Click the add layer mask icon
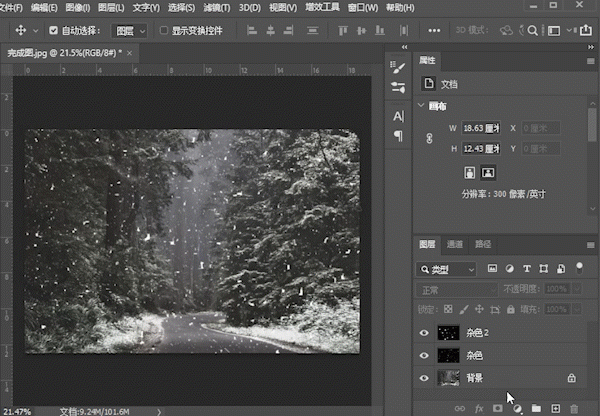 (498, 408)
